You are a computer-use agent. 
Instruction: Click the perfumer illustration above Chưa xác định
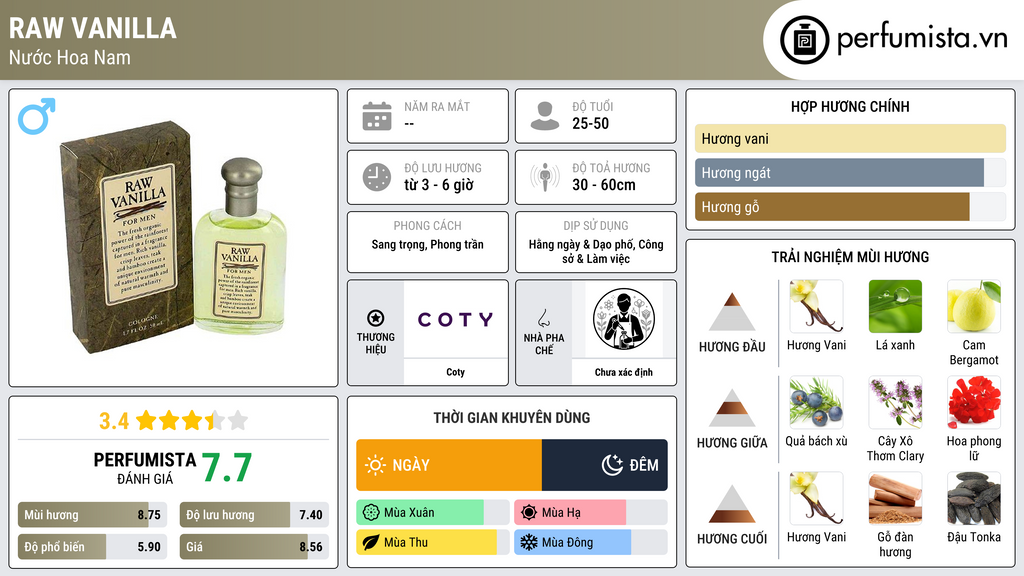pyautogui.click(x=624, y=319)
